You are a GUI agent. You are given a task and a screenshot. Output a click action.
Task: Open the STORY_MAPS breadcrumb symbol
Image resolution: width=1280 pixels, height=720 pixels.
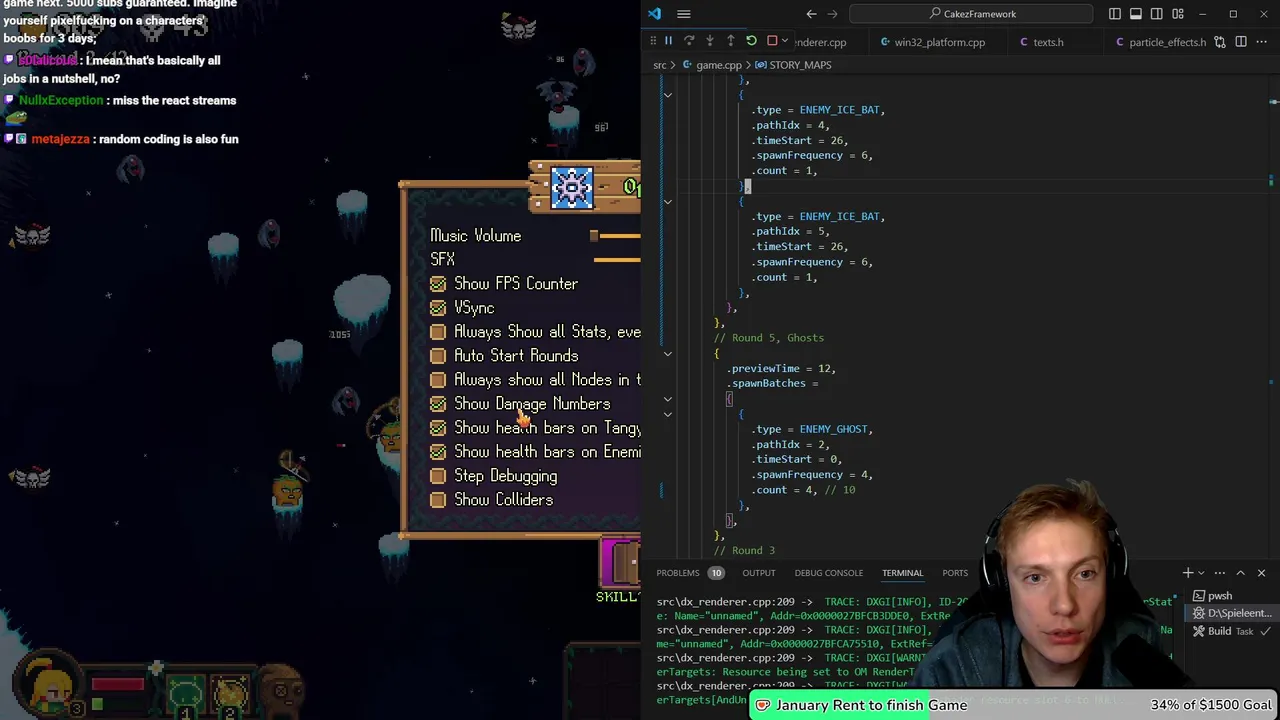click(793, 65)
